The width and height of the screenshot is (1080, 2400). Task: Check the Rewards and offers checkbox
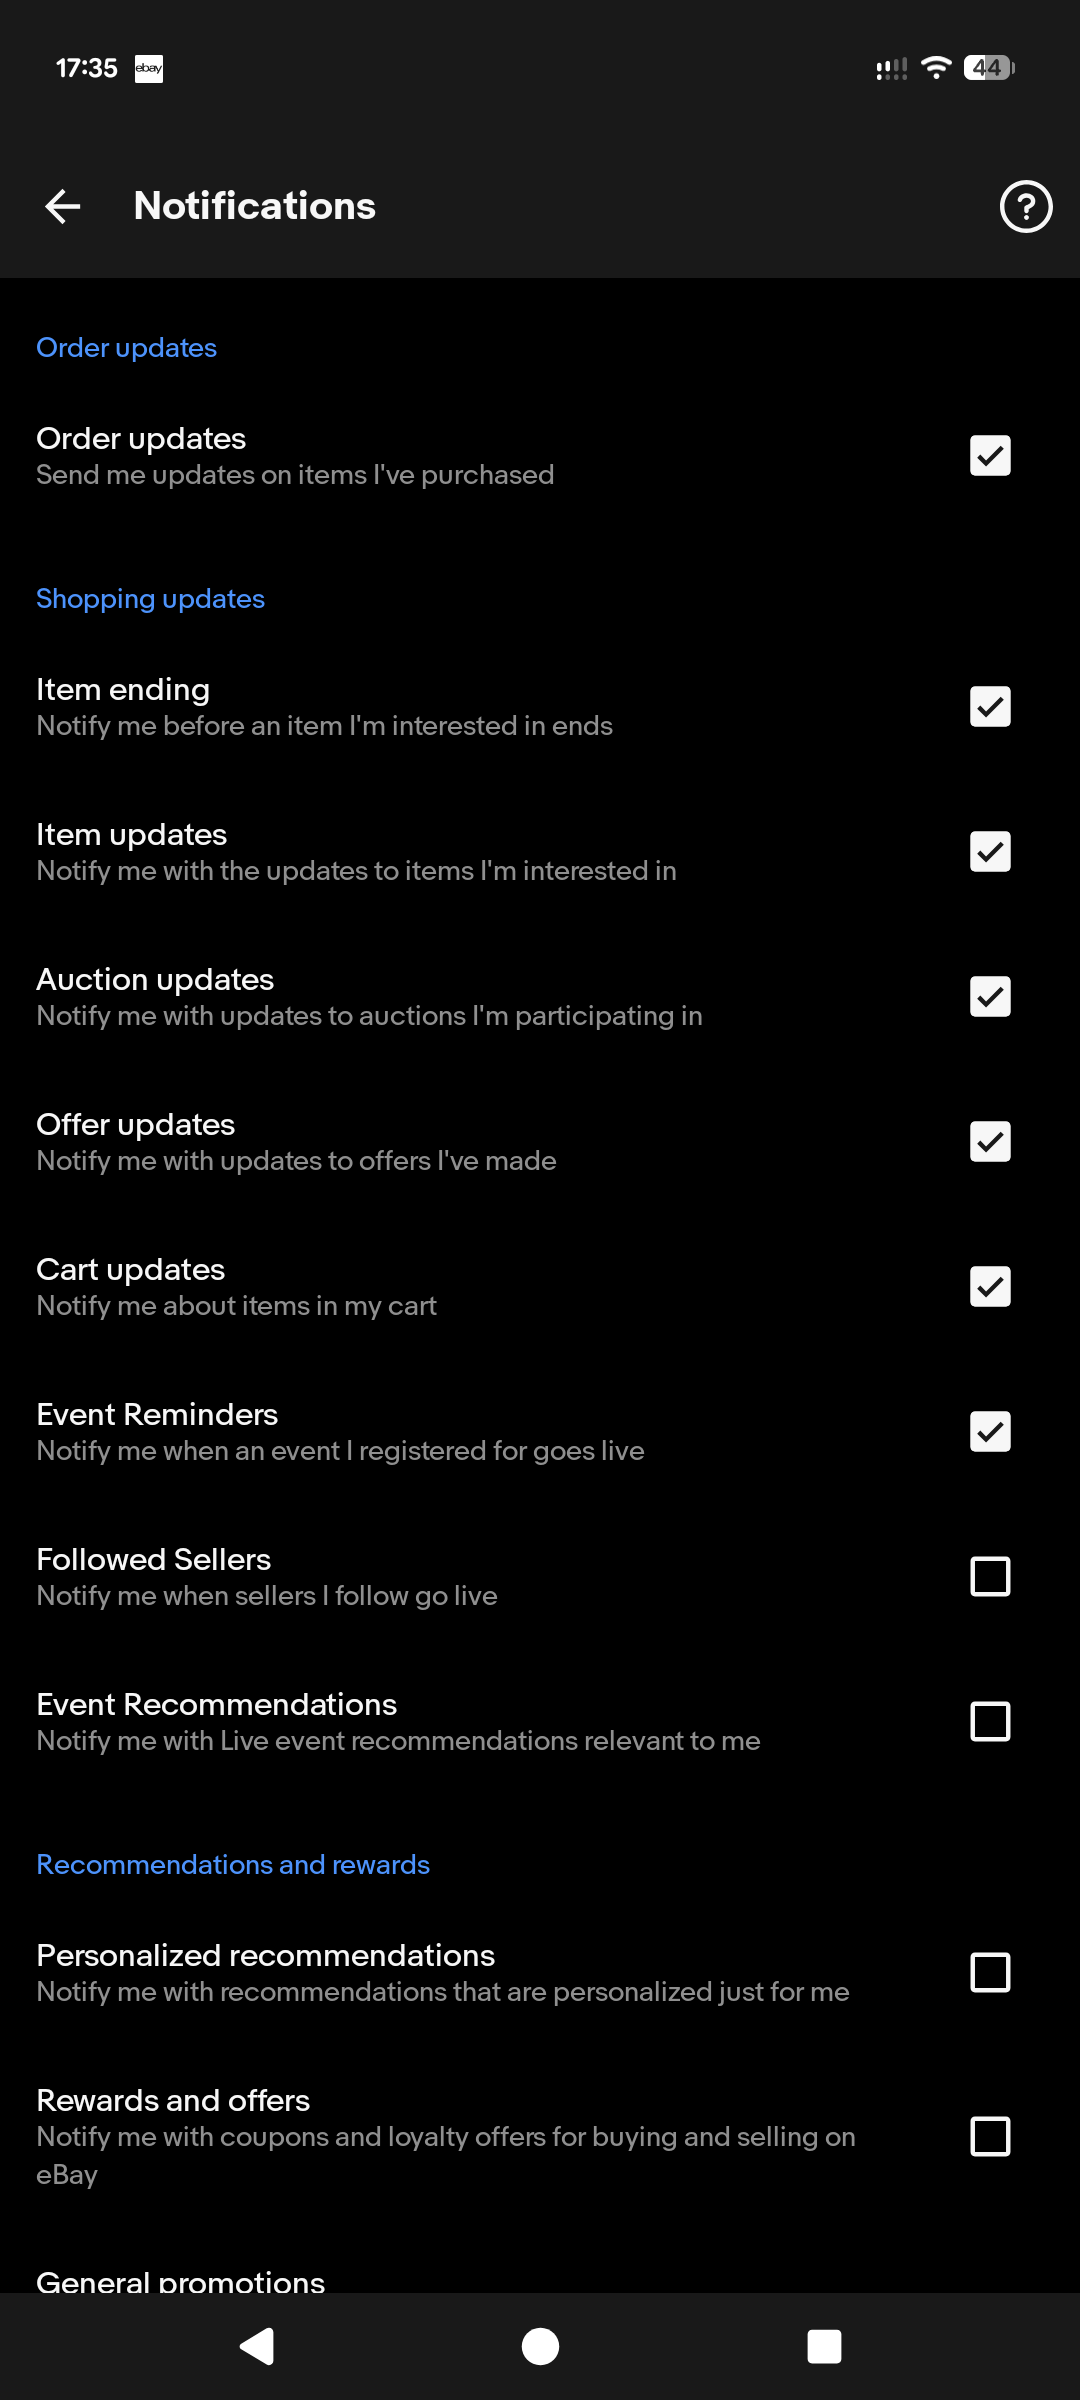click(x=990, y=2137)
